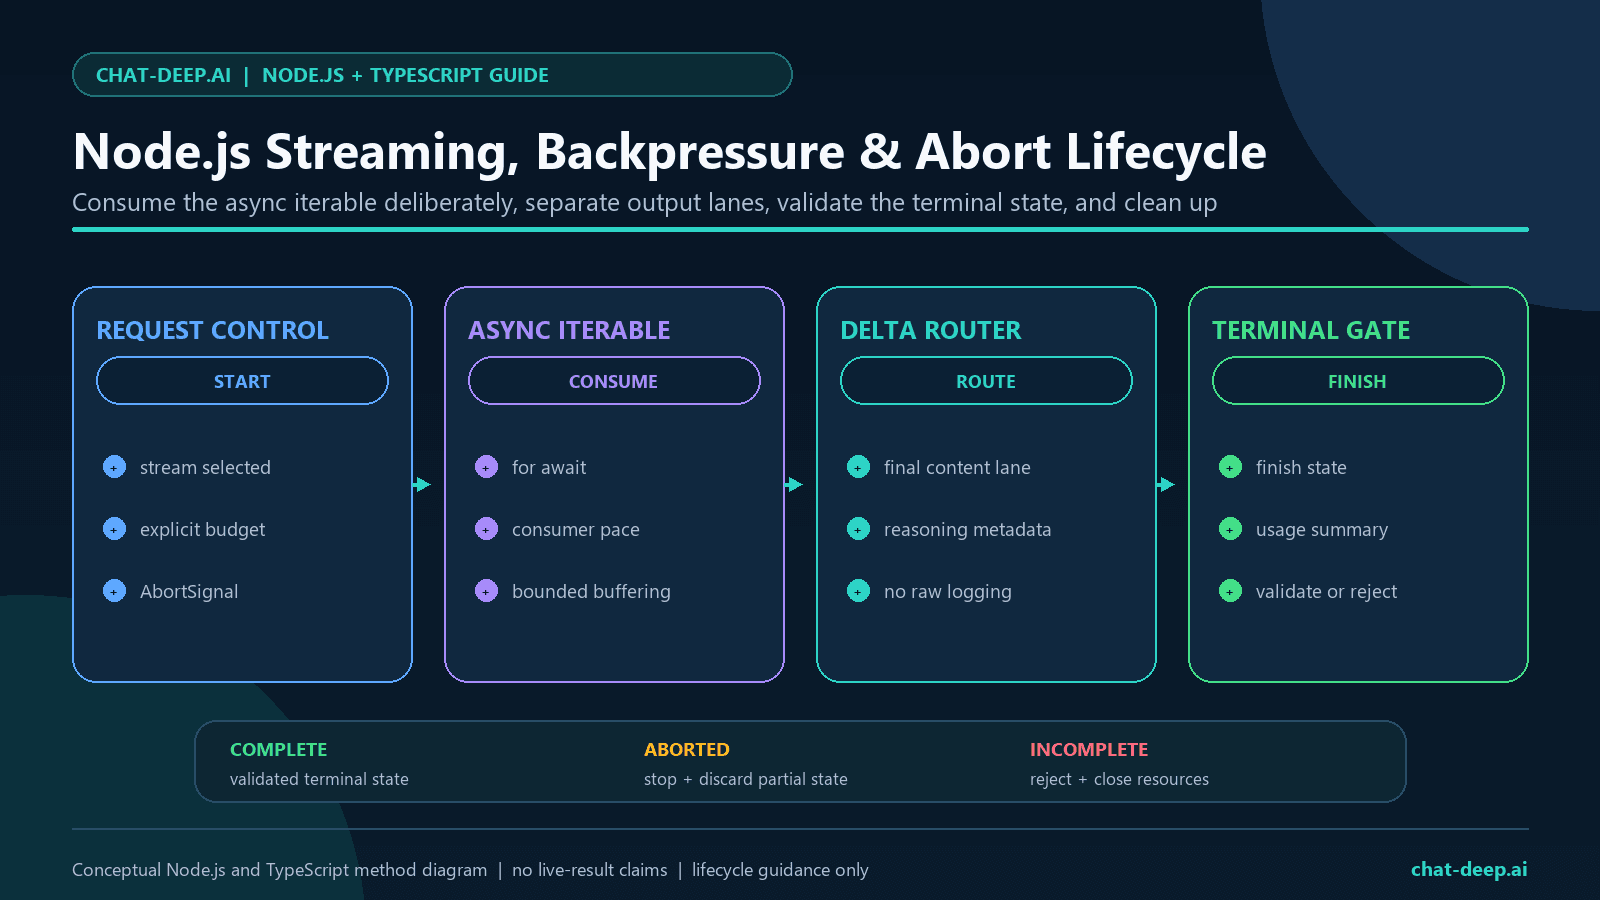Click the teal bullet beside no raw logging
Screen dimensions: 1600x900
(x=858, y=591)
